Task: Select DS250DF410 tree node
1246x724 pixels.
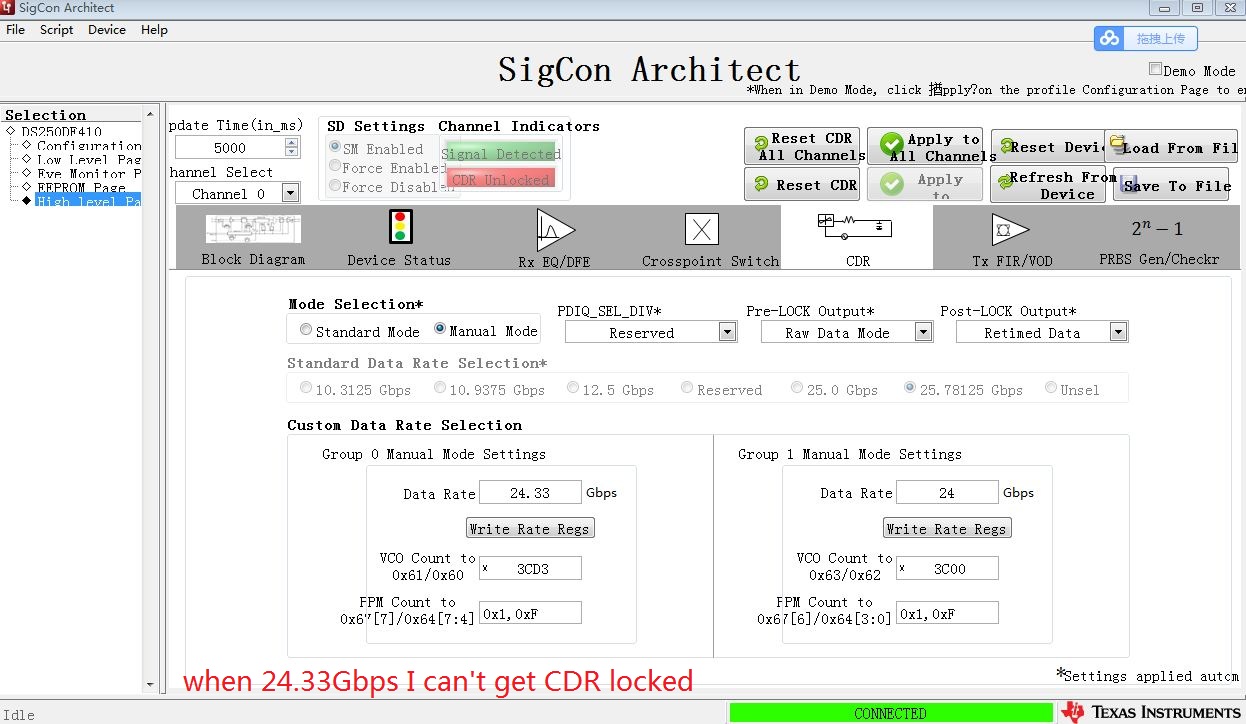Action: coord(61,131)
